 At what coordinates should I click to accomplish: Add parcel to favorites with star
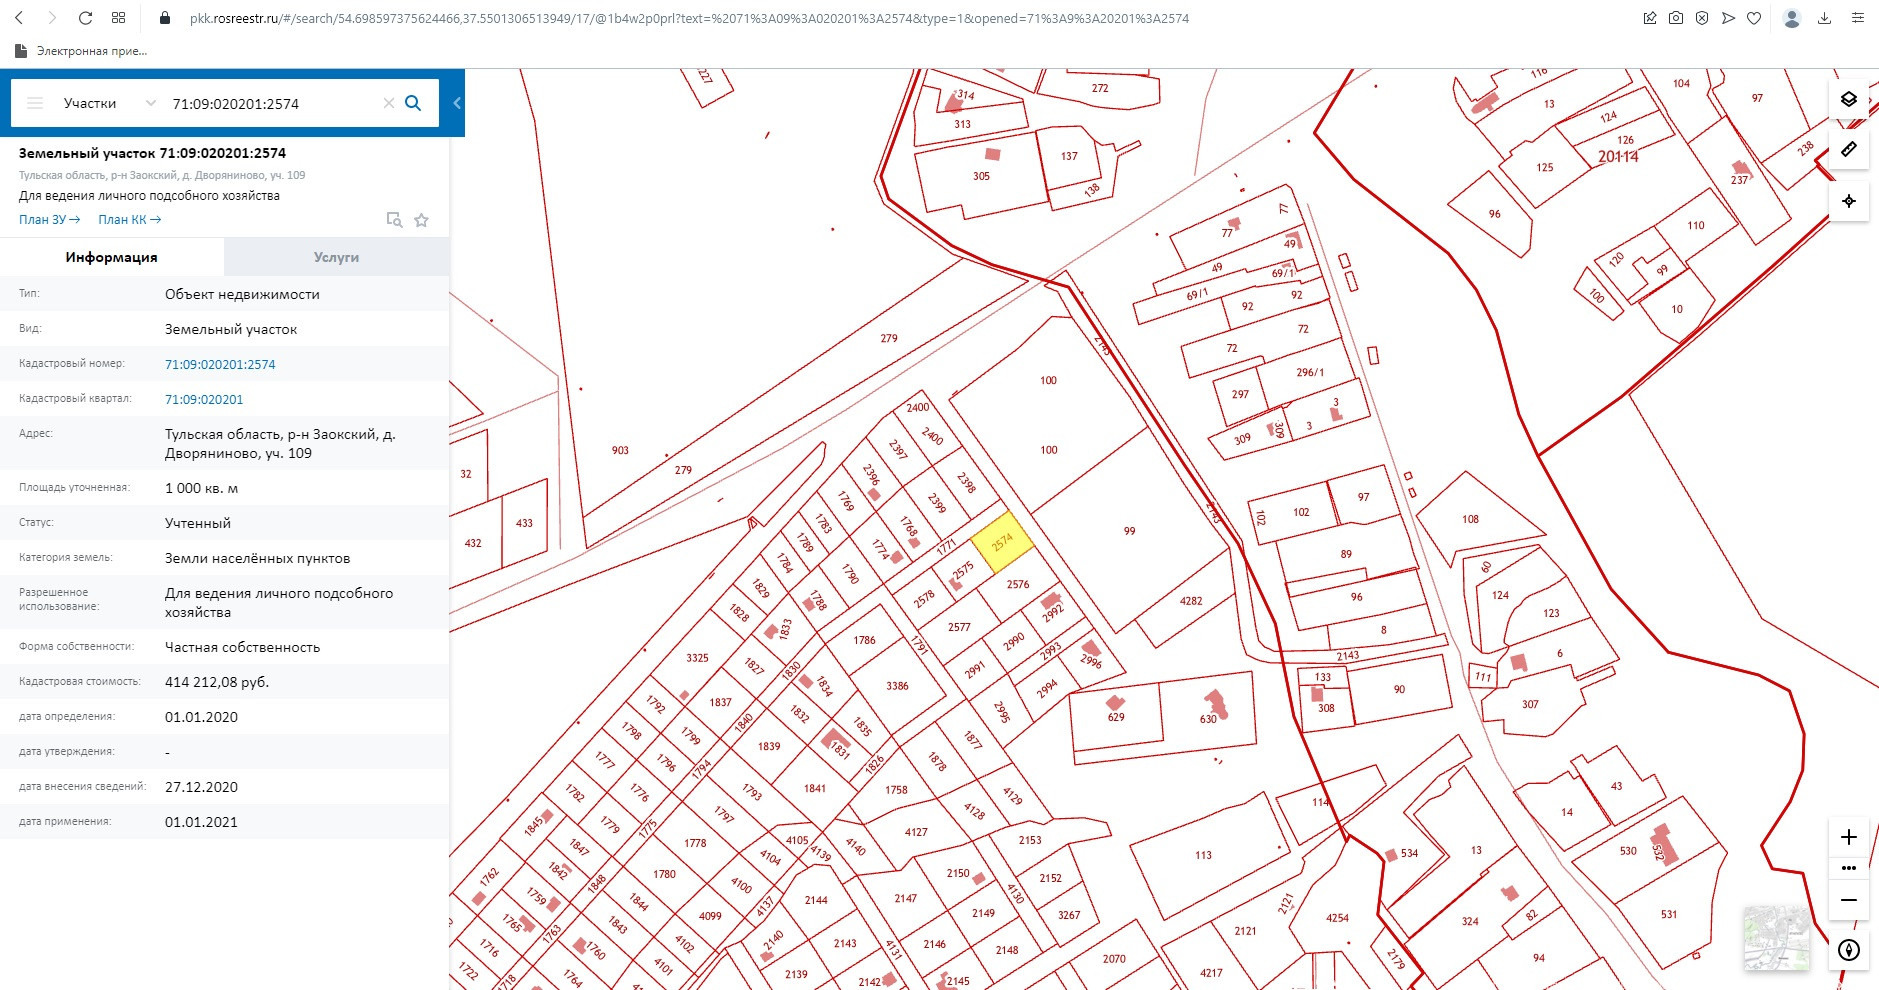click(422, 220)
